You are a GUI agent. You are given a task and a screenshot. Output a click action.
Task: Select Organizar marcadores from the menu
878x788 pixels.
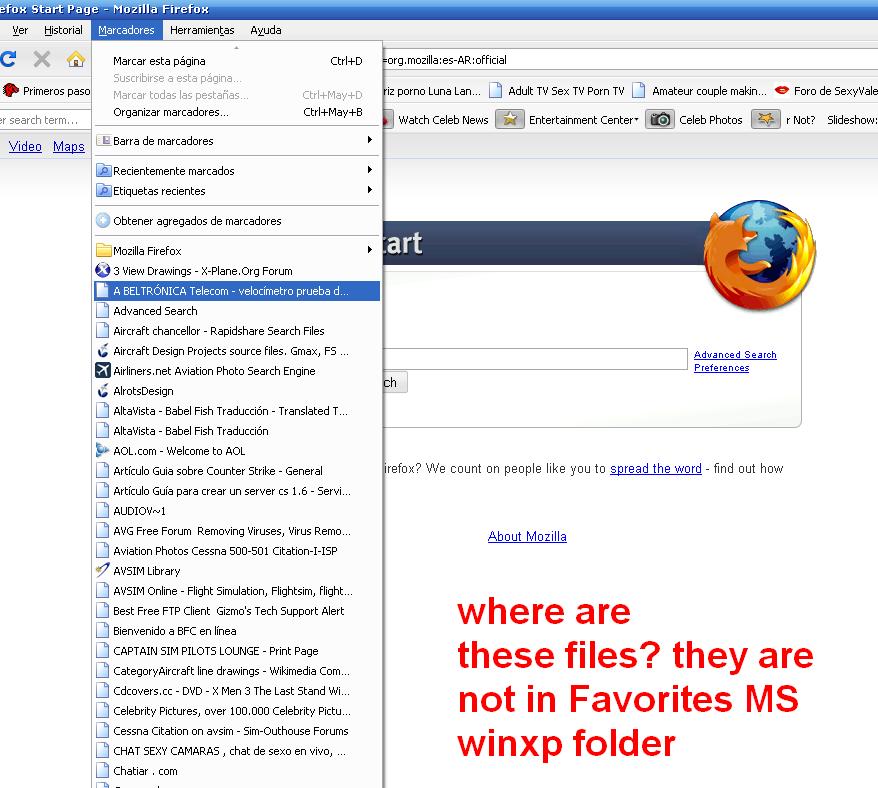[171, 112]
